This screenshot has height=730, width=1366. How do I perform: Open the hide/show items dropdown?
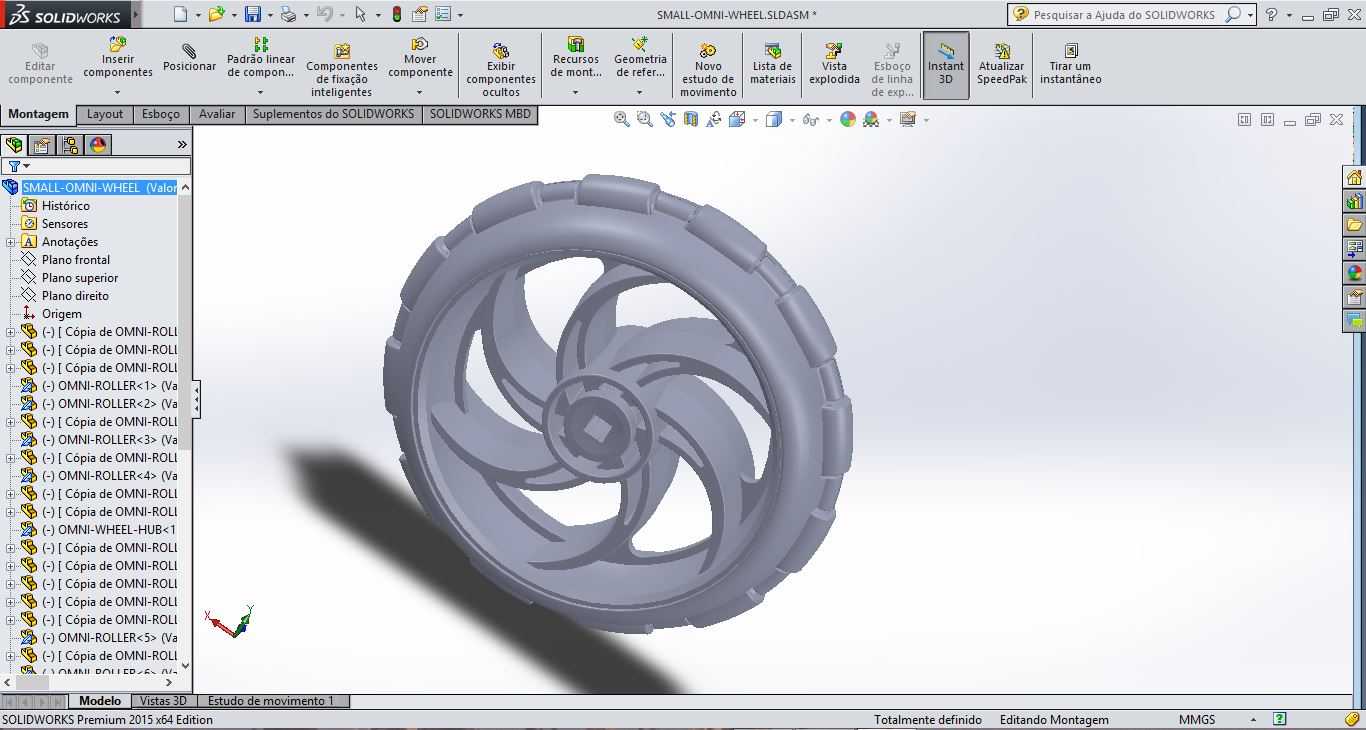click(x=829, y=120)
